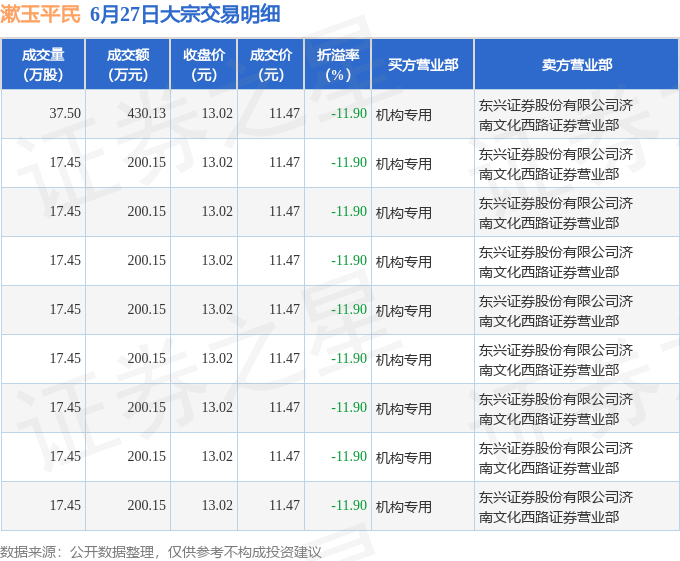The height and width of the screenshot is (561, 680).
Task: Select the 买方营业部 column header
Action: click(423, 65)
